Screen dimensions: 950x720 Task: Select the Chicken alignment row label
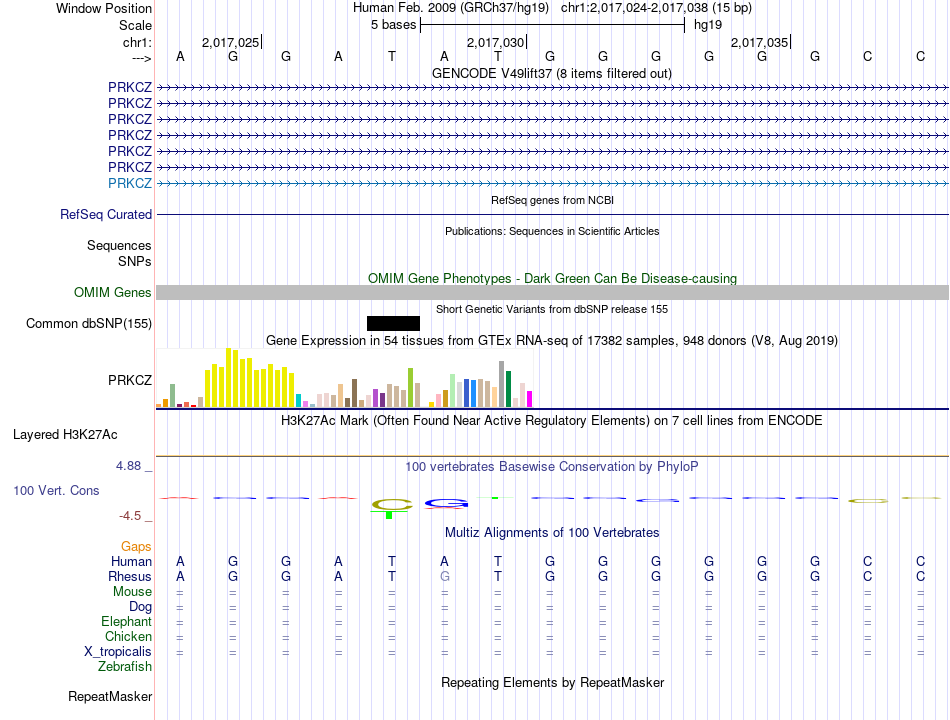pos(128,636)
